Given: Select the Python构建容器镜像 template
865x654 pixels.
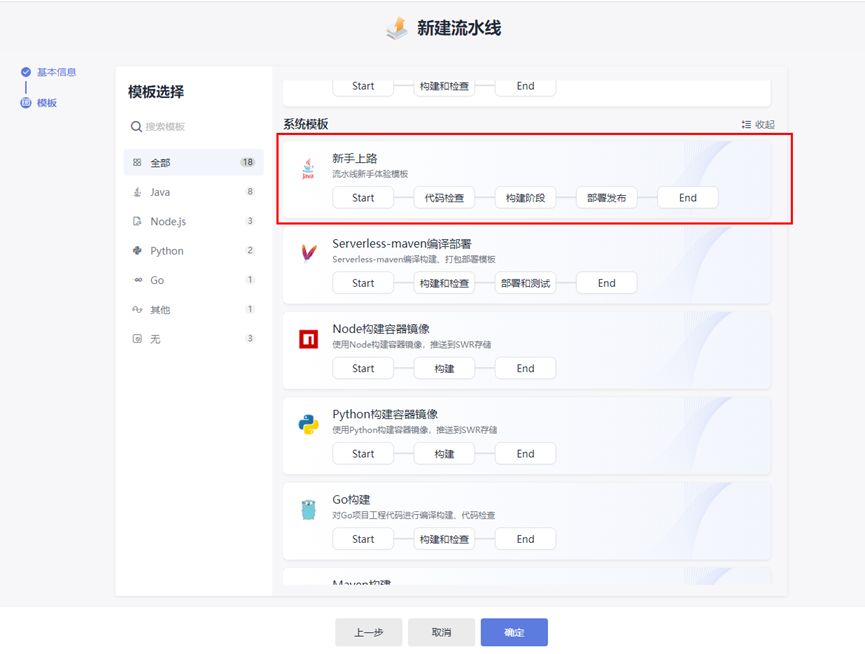Looking at the screenshot, I should 527,436.
